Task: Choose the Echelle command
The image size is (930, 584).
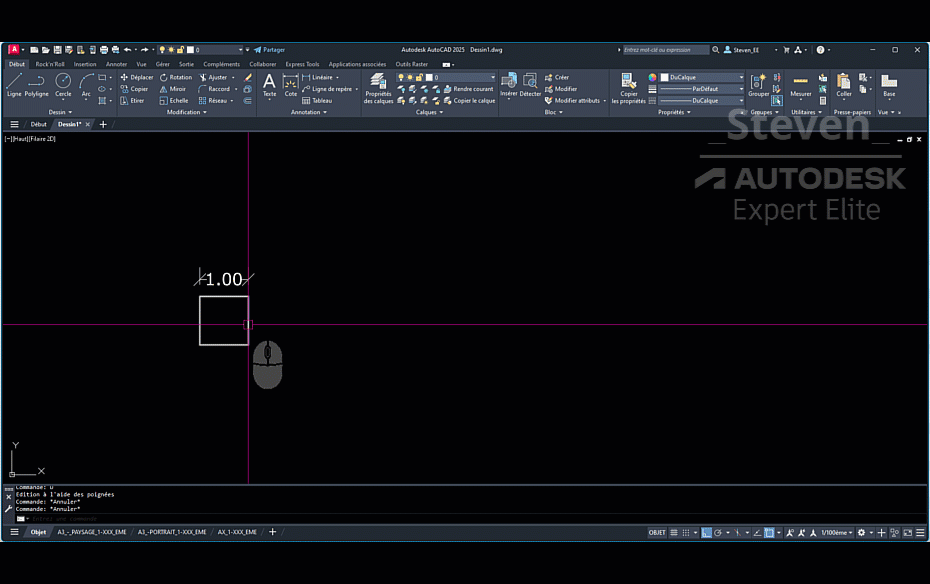Action: pyautogui.click(x=174, y=101)
